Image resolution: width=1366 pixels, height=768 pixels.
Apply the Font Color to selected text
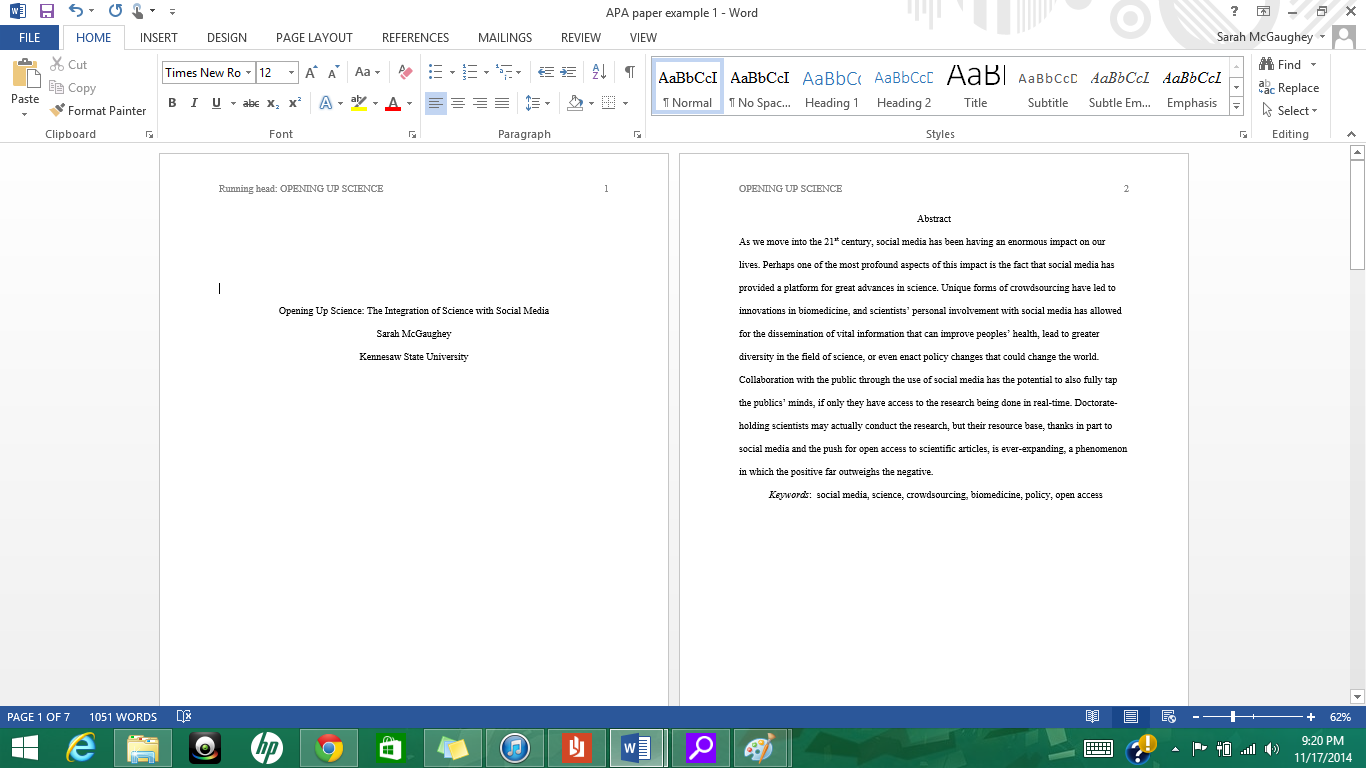pyautogui.click(x=394, y=103)
